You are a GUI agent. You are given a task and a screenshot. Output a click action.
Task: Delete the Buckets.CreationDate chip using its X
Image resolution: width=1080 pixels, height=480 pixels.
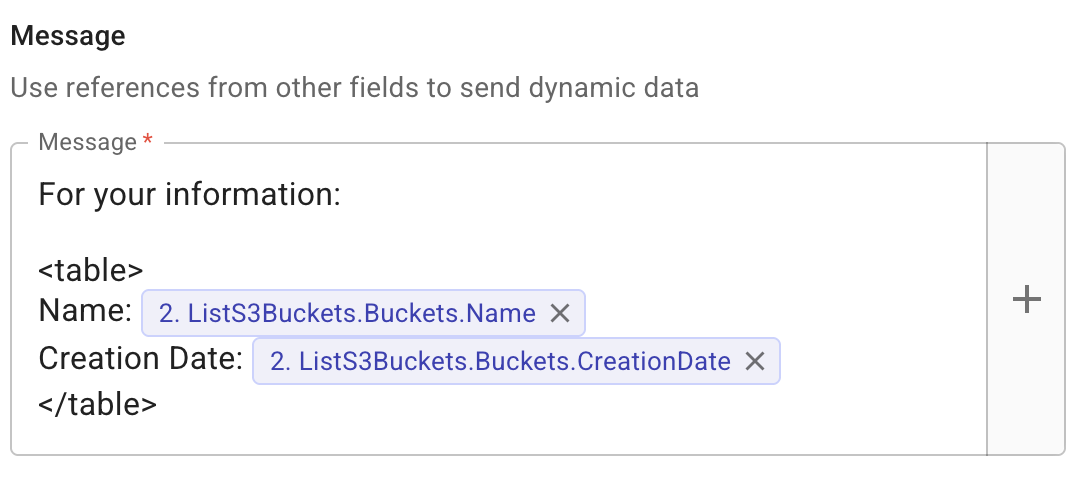(755, 362)
